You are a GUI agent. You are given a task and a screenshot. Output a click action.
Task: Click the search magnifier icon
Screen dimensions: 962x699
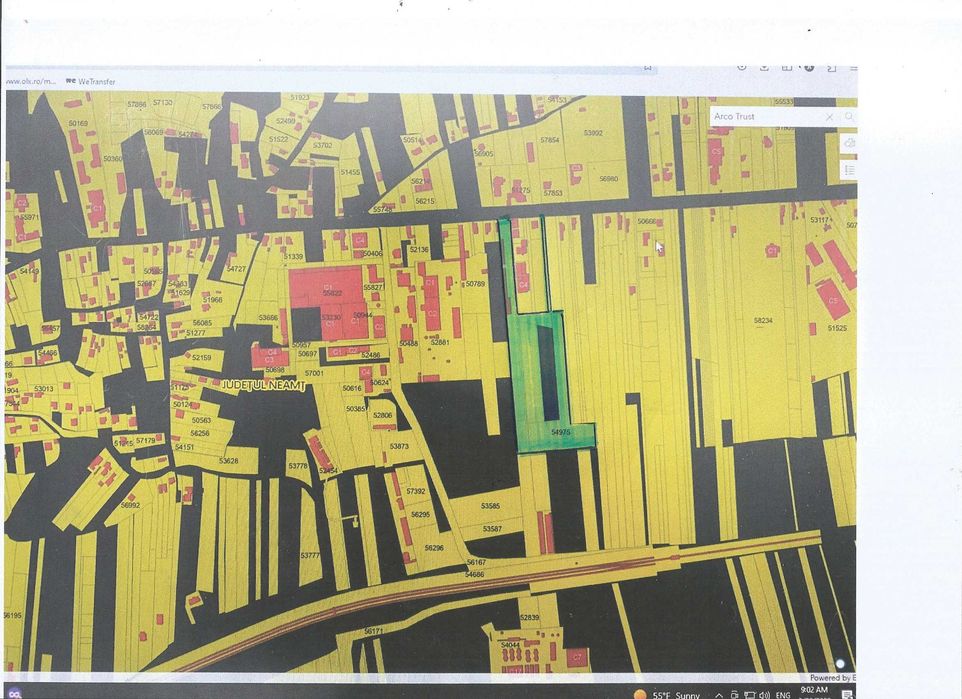pos(849,116)
